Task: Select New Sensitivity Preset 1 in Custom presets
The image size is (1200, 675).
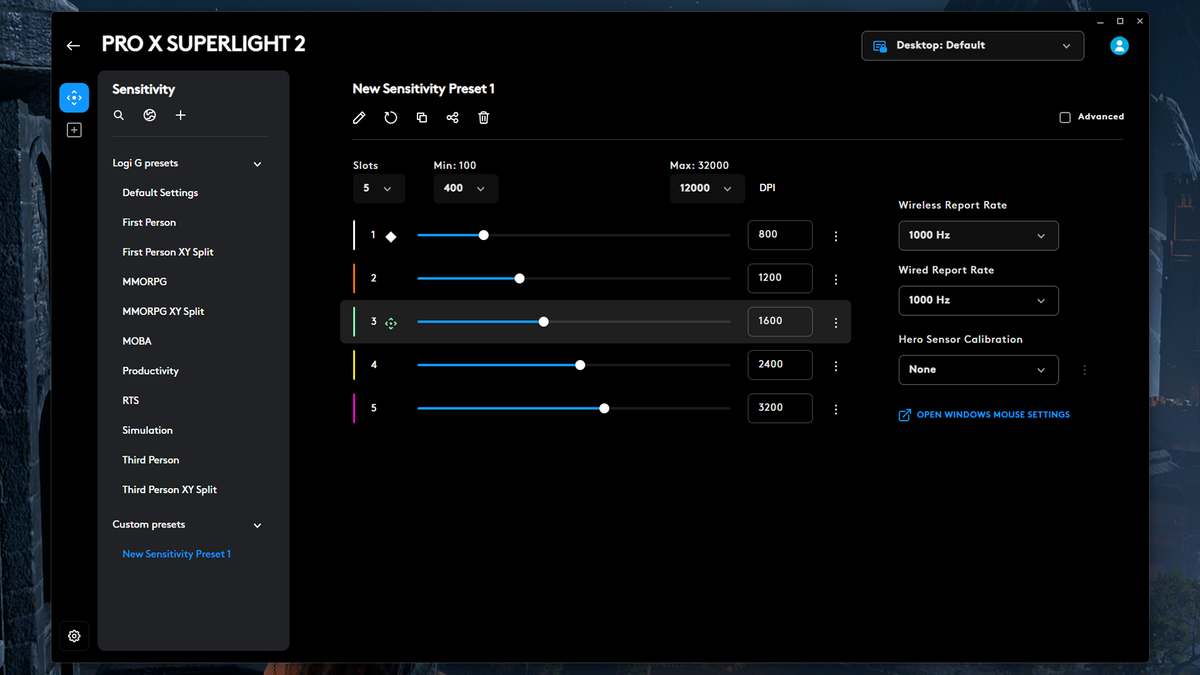Action: 177,554
